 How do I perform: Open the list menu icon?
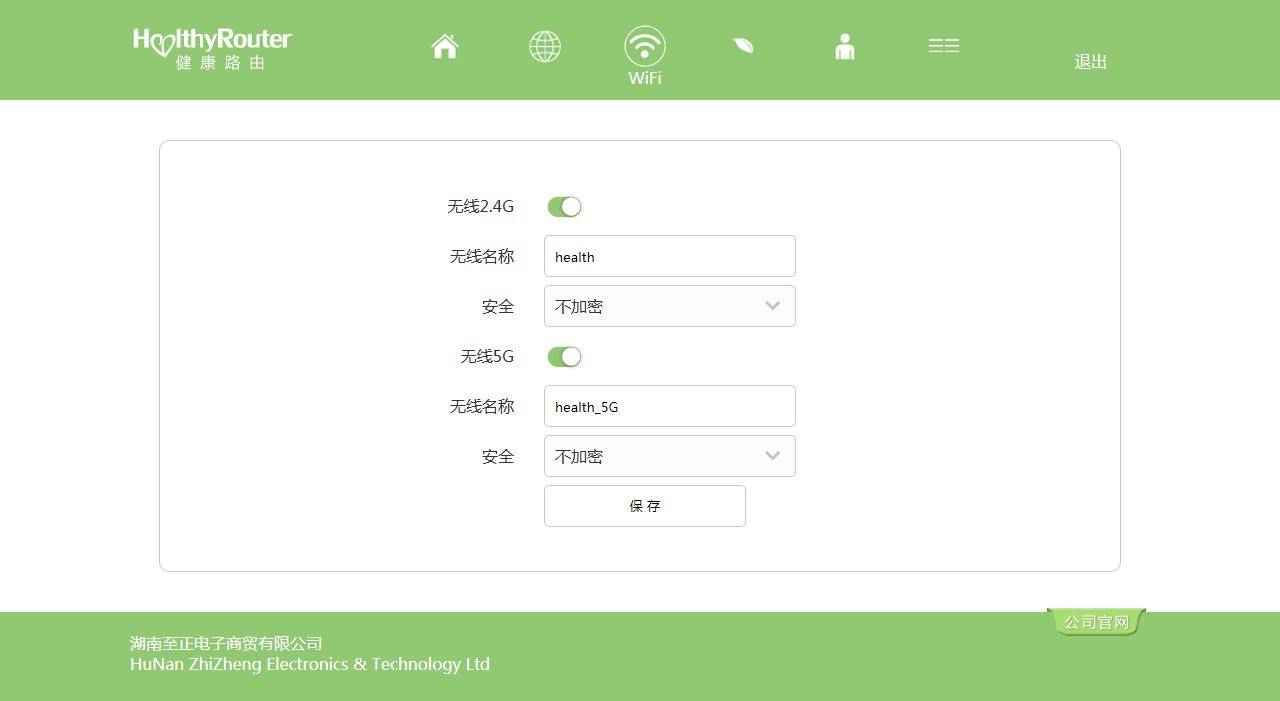point(943,46)
